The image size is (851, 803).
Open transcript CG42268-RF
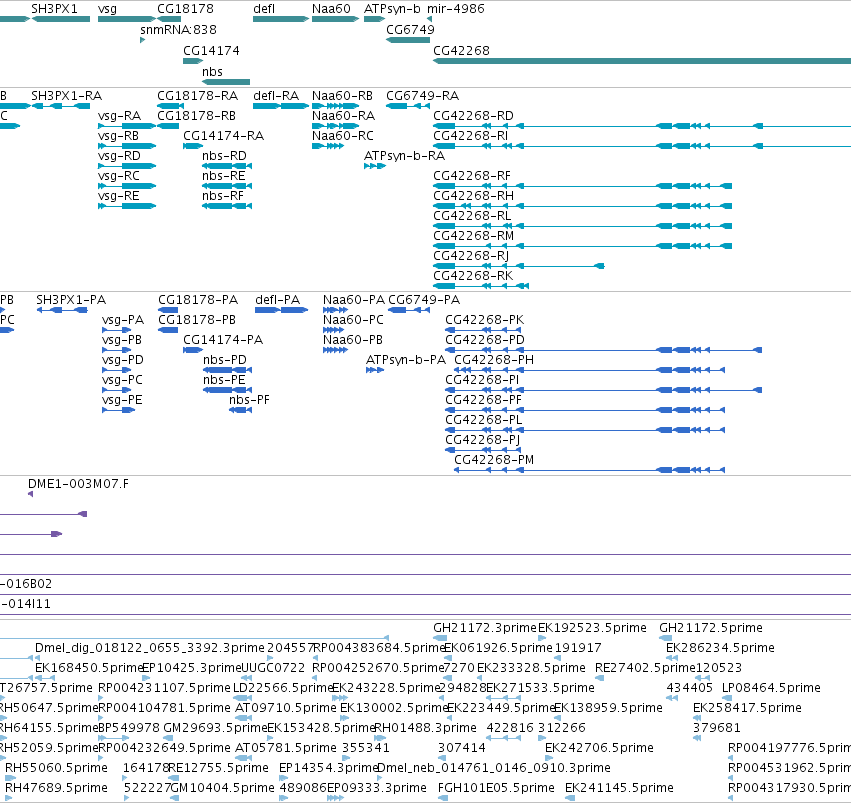pyautogui.click(x=472, y=176)
